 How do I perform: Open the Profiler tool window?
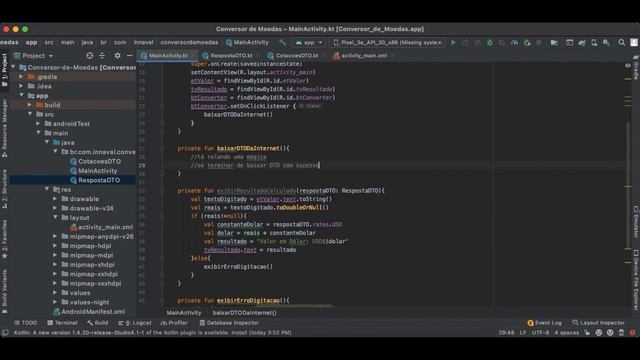174,323
